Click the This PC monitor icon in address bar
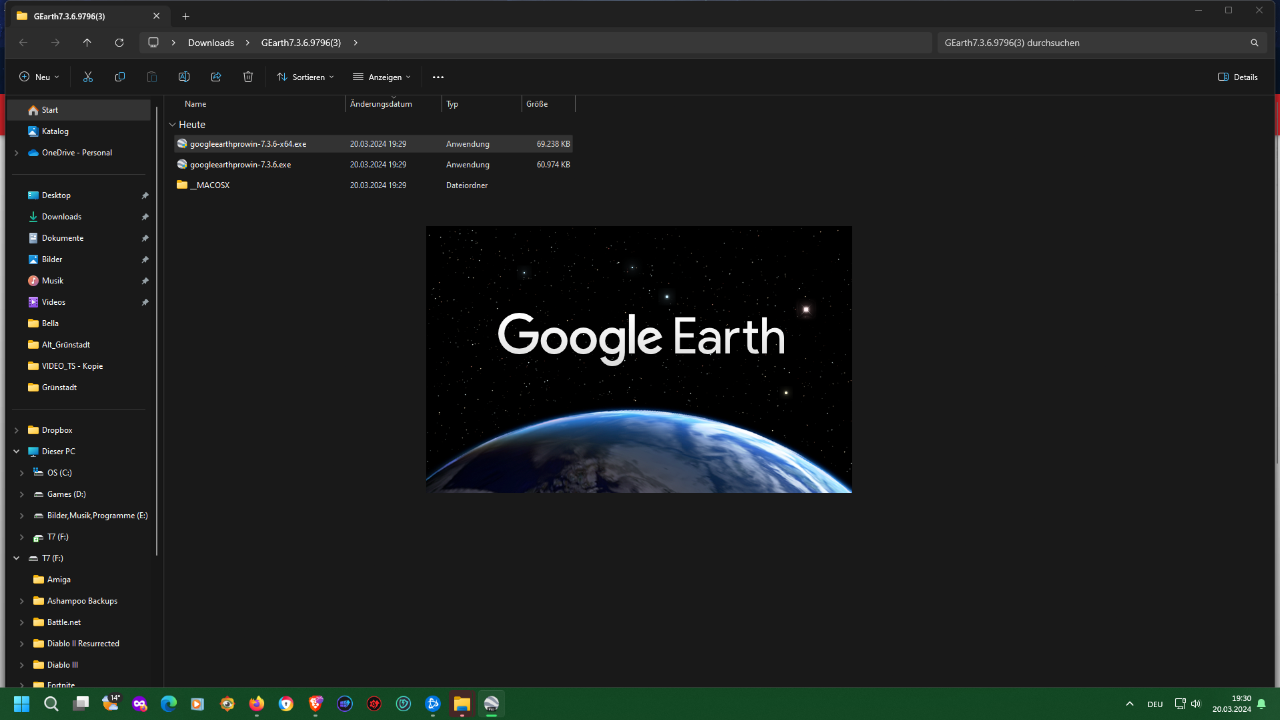Screen dimensions: 1280x720 coord(153,43)
